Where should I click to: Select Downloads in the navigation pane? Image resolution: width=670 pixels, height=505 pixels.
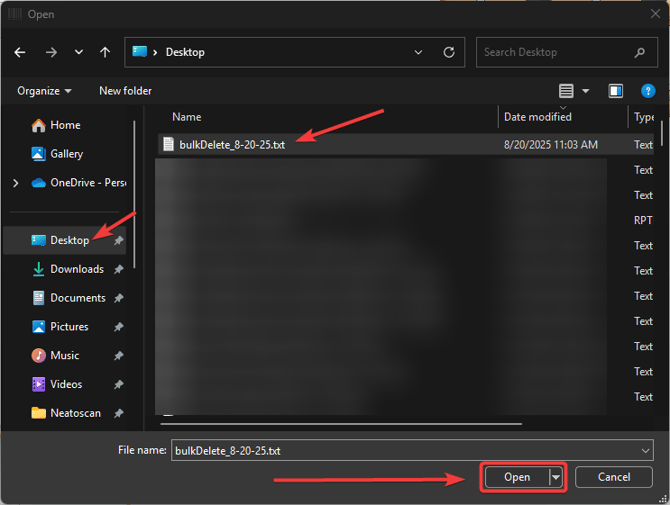pyautogui.click(x=76, y=269)
